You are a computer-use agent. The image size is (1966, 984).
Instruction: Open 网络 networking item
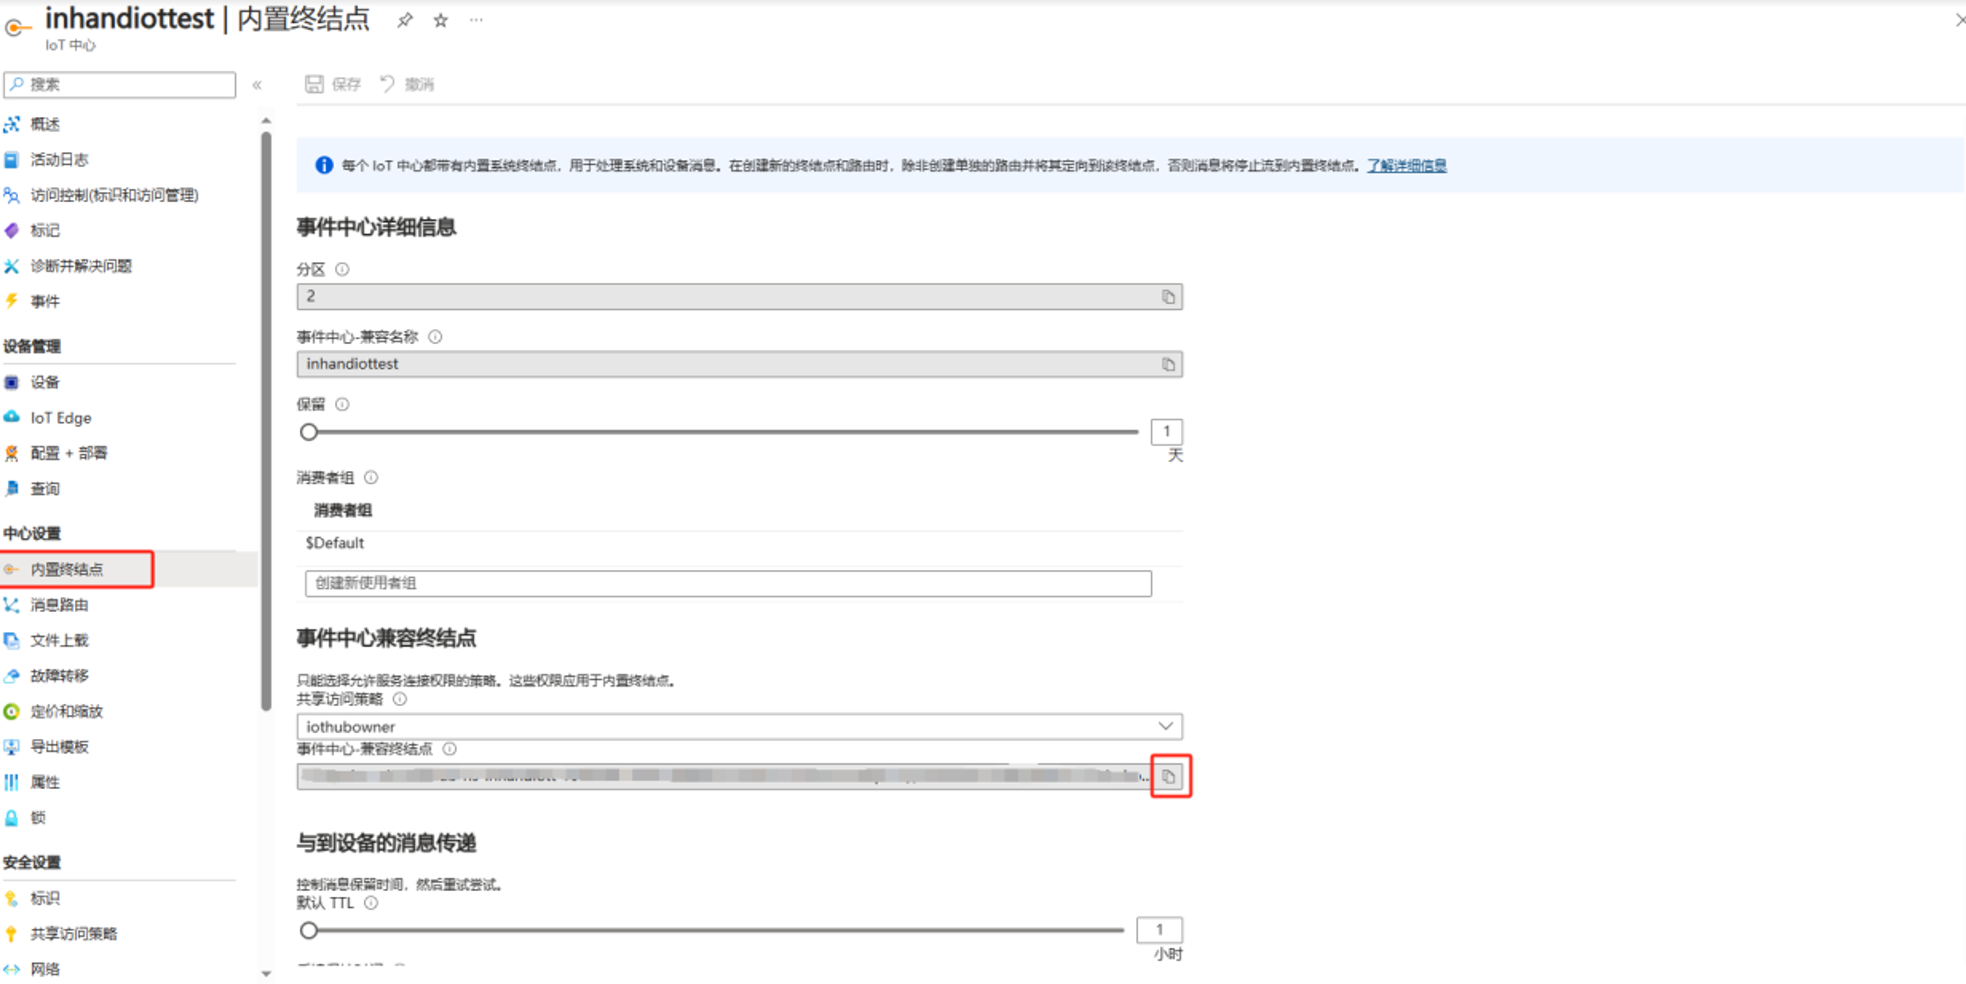click(x=45, y=970)
